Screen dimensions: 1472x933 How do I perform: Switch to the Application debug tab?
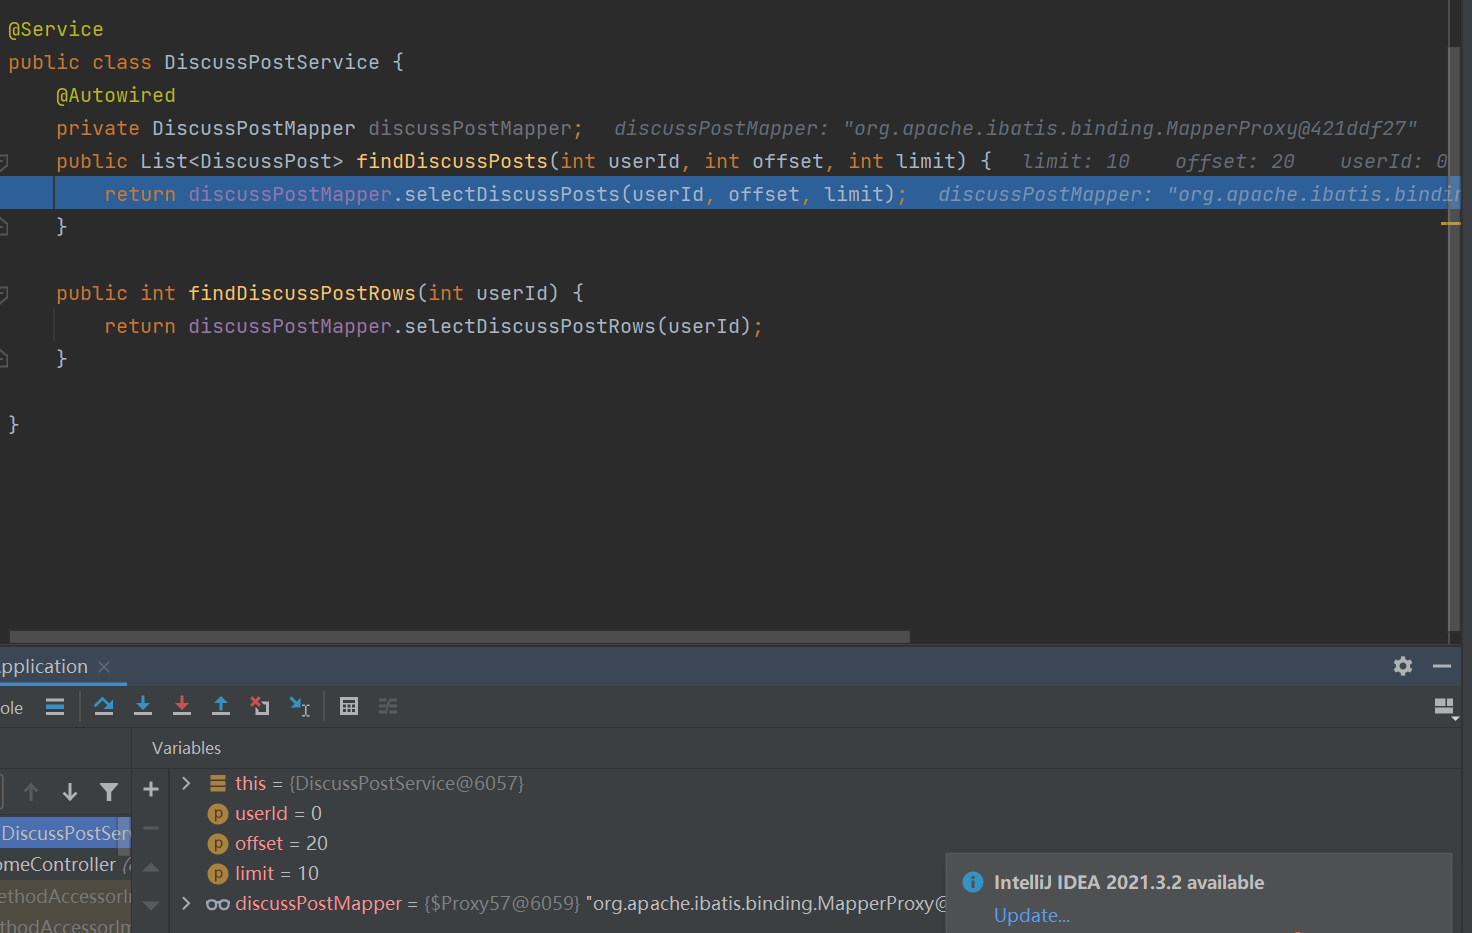tap(44, 666)
